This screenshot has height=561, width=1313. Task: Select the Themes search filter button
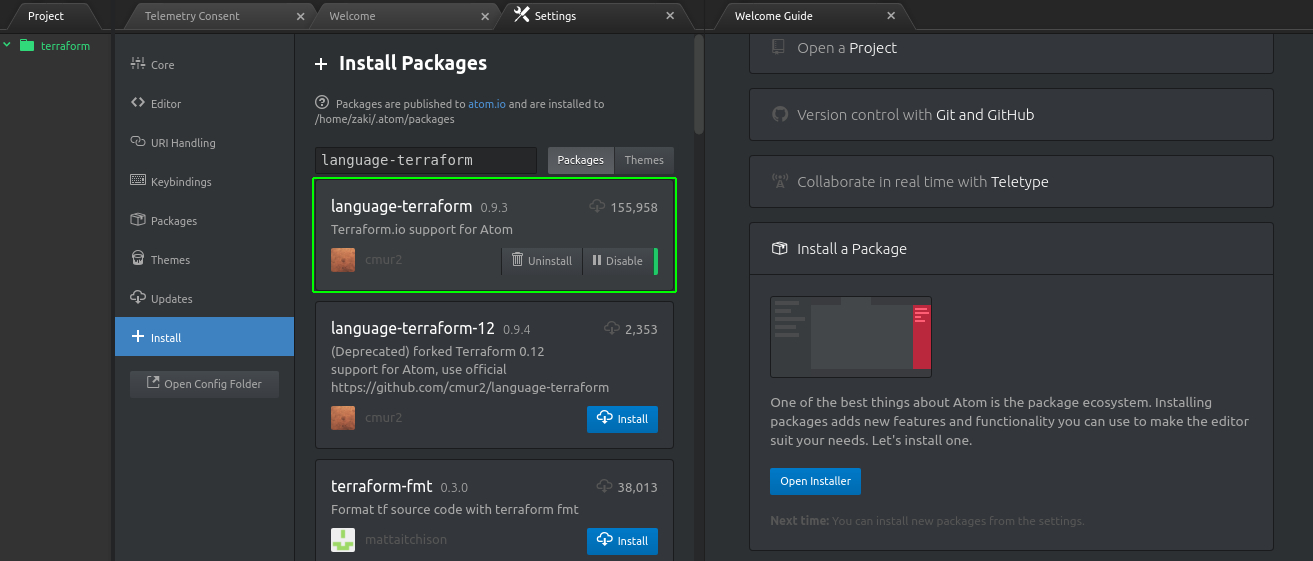644,160
